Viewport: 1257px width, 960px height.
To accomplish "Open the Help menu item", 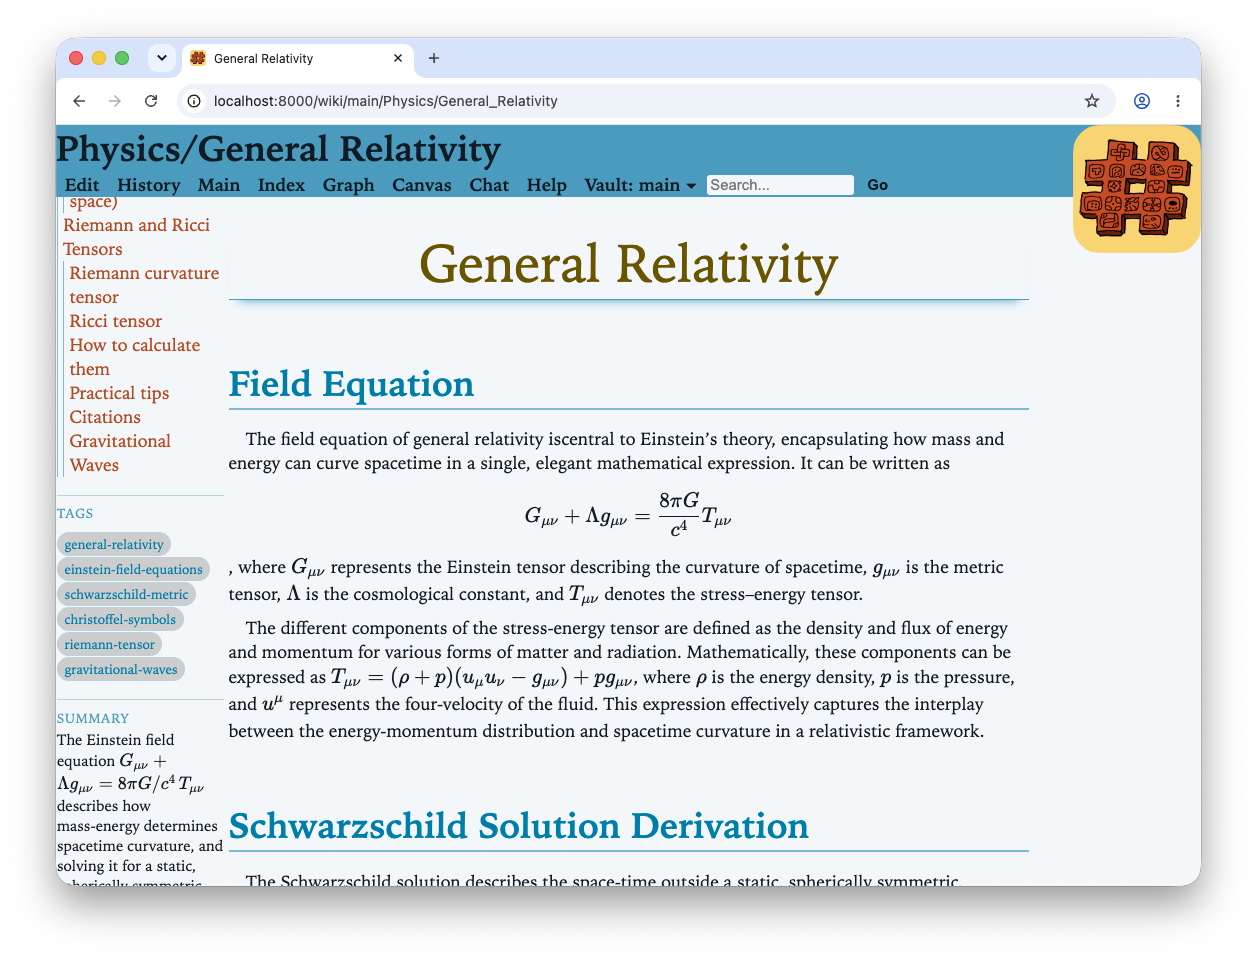I will pyautogui.click(x=547, y=185).
